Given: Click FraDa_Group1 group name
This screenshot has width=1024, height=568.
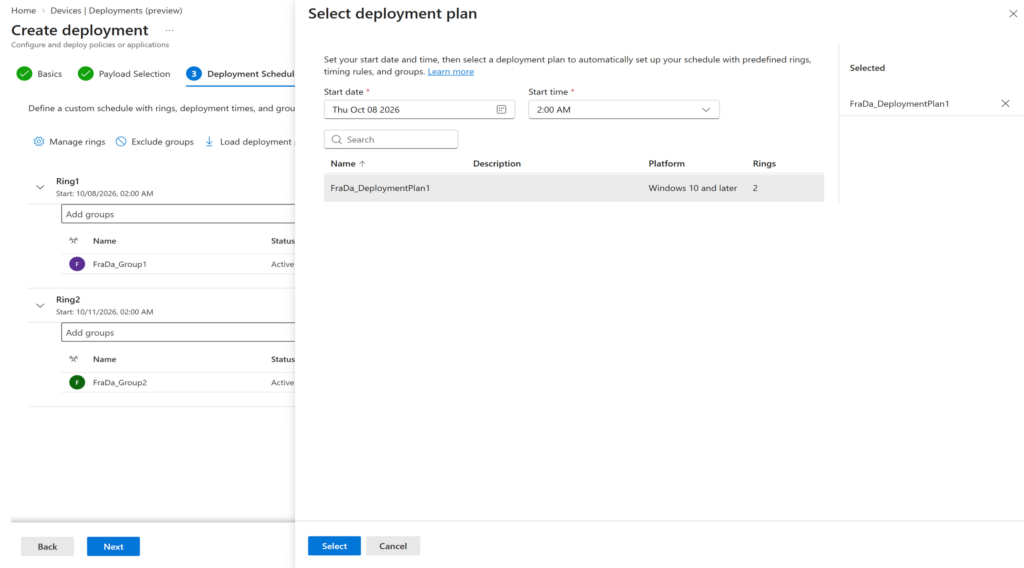Looking at the screenshot, I should click(x=120, y=264).
